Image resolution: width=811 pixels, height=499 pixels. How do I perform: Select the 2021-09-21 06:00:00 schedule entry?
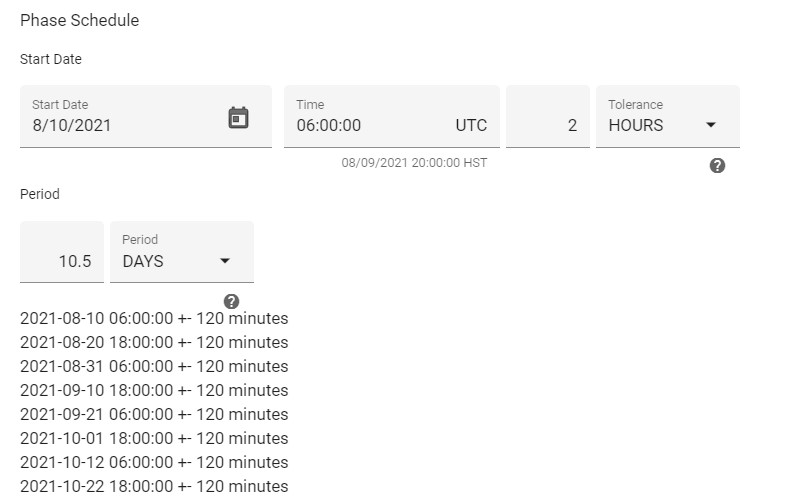click(x=154, y=414)
